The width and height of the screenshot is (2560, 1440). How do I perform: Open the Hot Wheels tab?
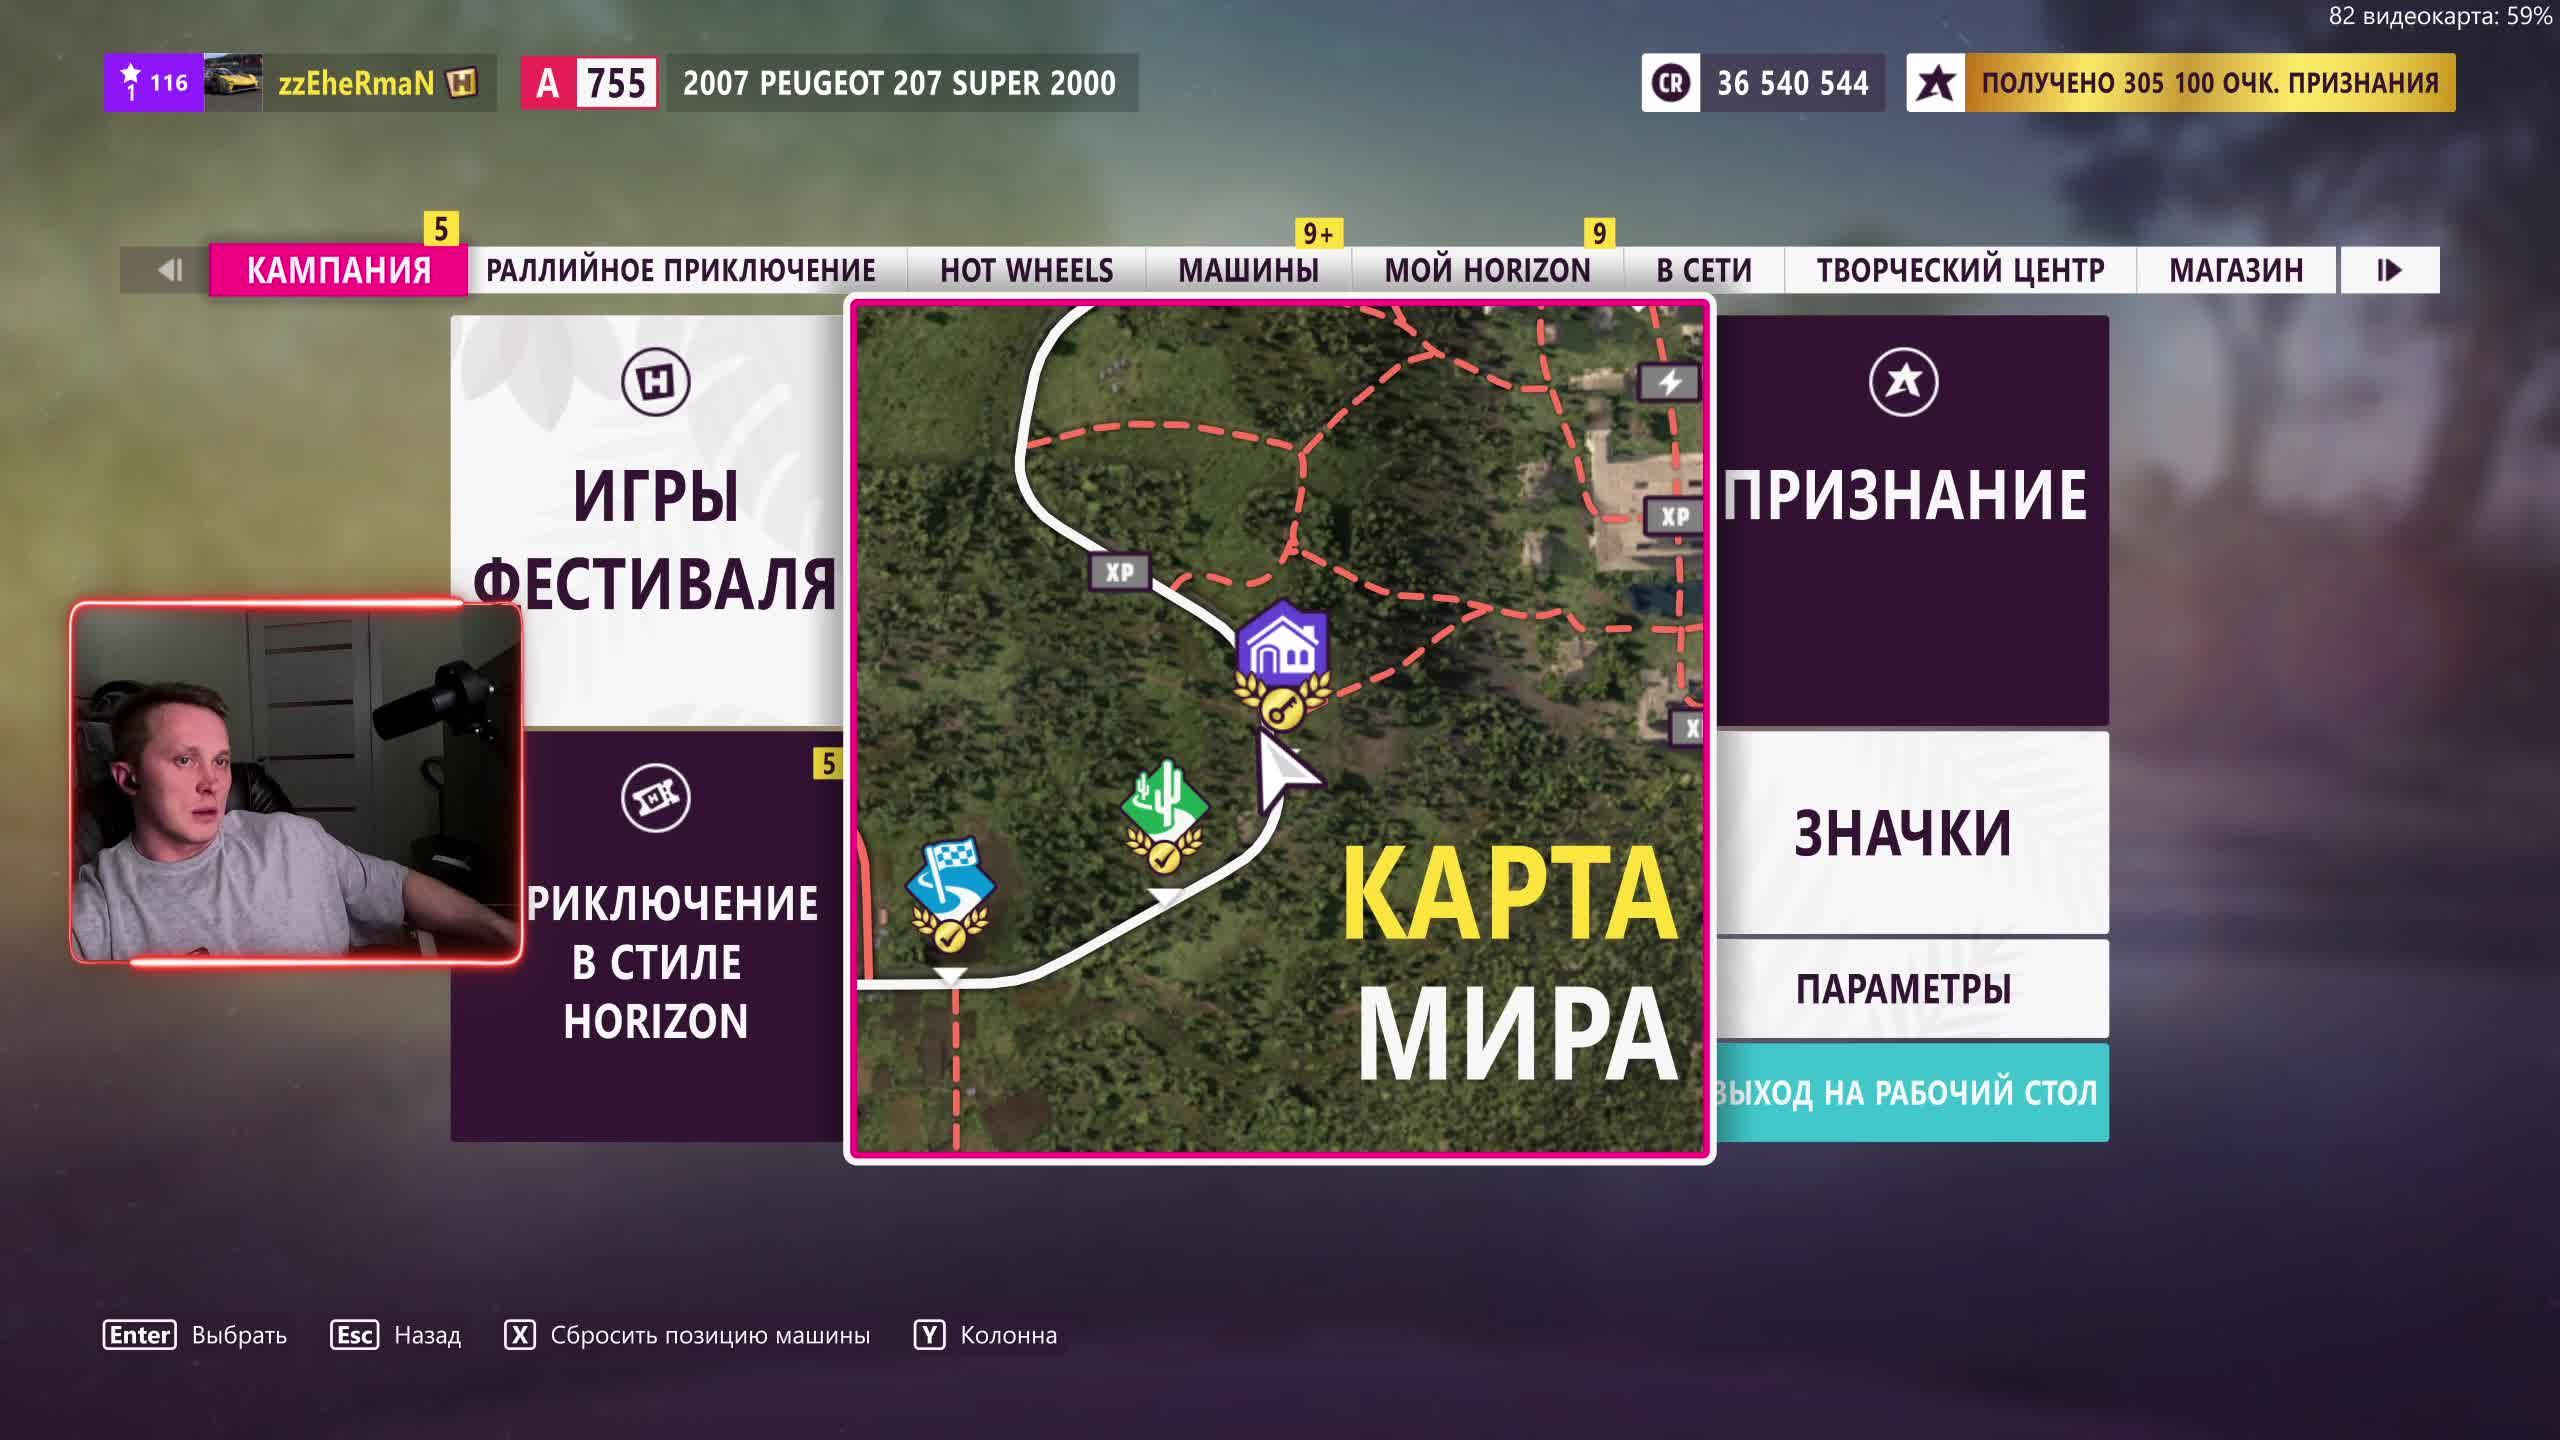1026,270
